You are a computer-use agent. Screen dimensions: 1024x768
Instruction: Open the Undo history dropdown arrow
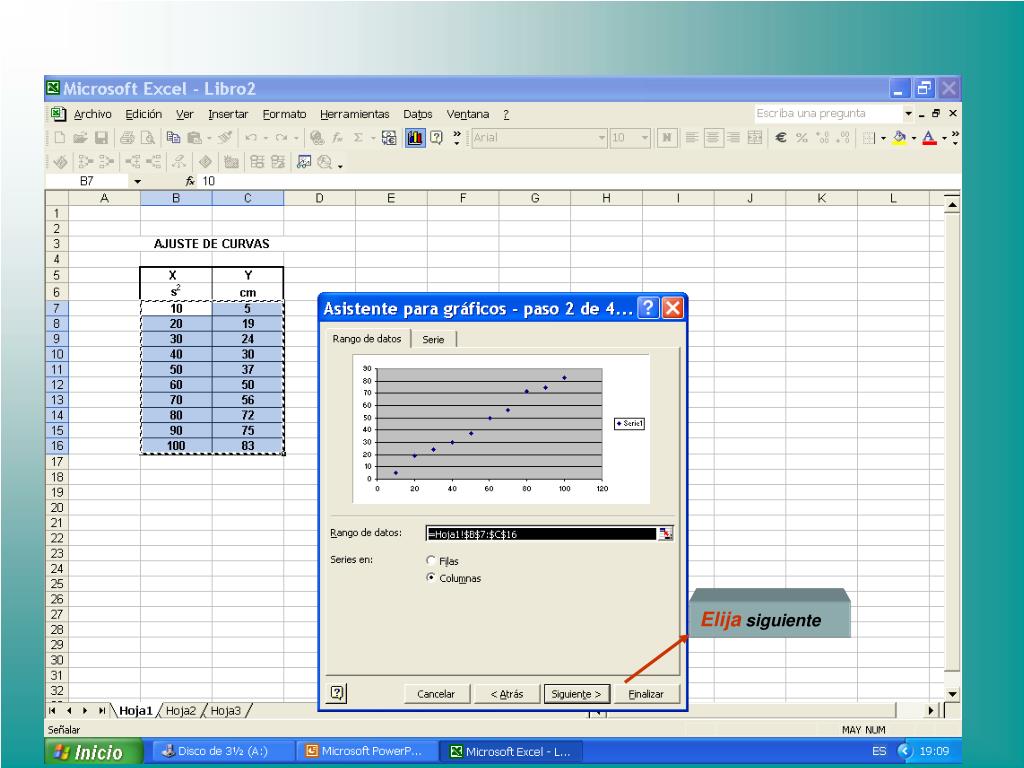(x=265, y=138)
